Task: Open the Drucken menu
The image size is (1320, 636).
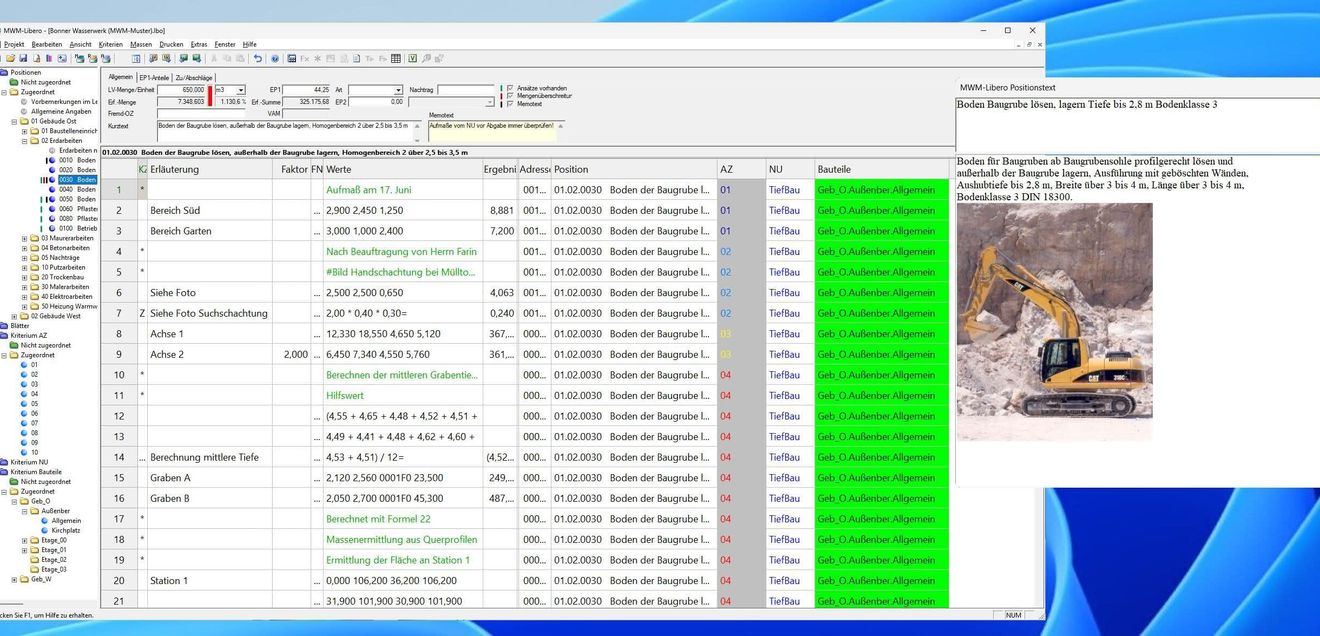Action: (x=171, y=44)
